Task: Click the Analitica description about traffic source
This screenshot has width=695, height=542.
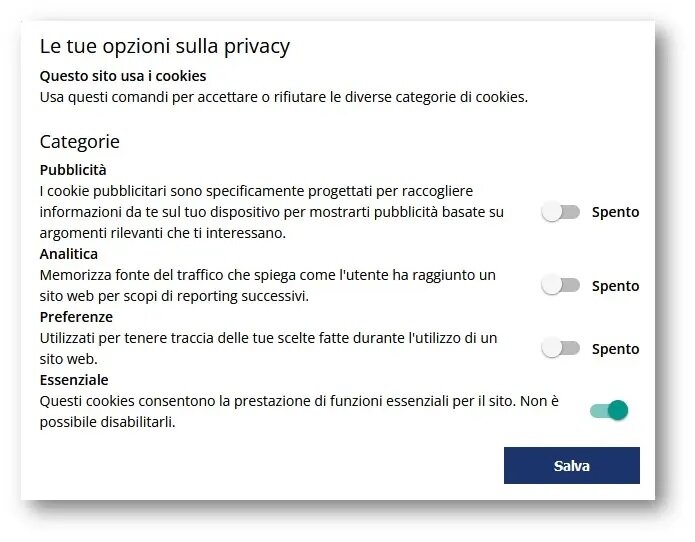Action: pos(267,285)
